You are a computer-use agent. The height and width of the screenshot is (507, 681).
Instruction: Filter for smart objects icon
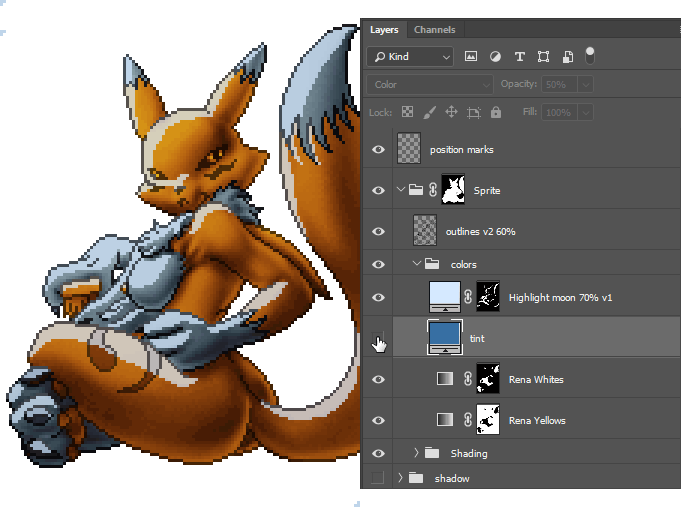click(567, 57)
